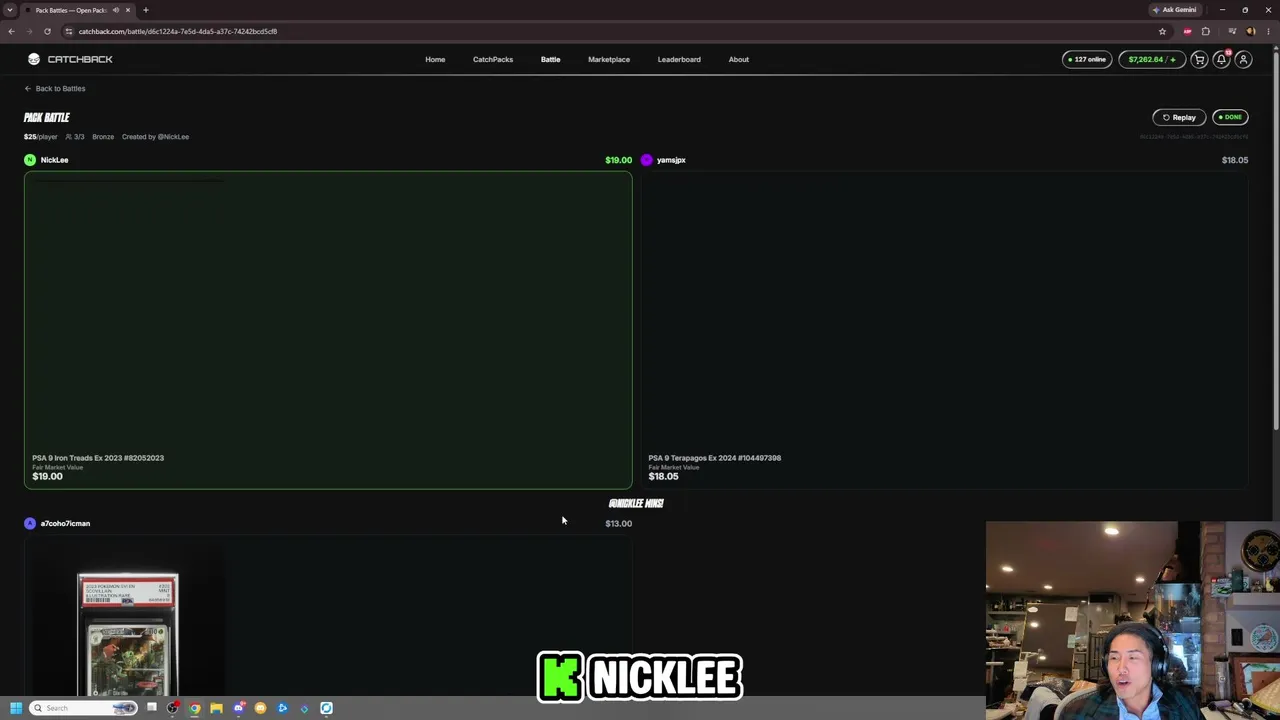The image size is (1280, 720).
Task: Go forward in browser history
Action: click(29, 31)
